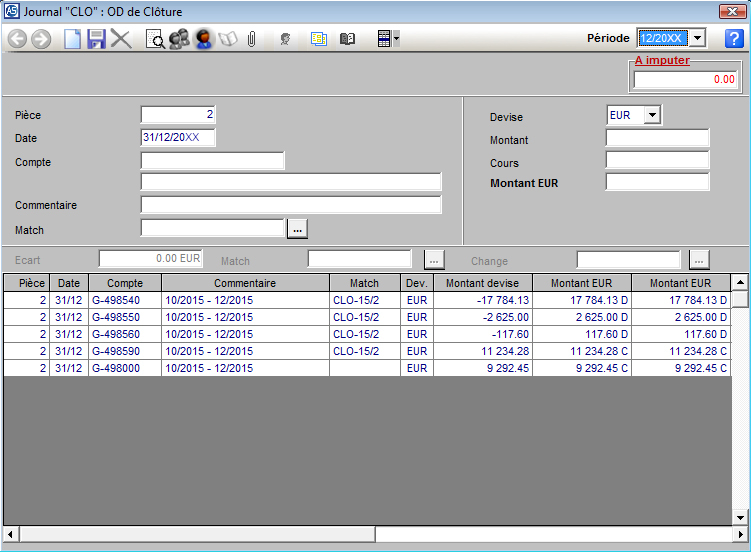751x552 pixels.
Task: Expand the Devise EUR dropdown
Action: point(653,115)
